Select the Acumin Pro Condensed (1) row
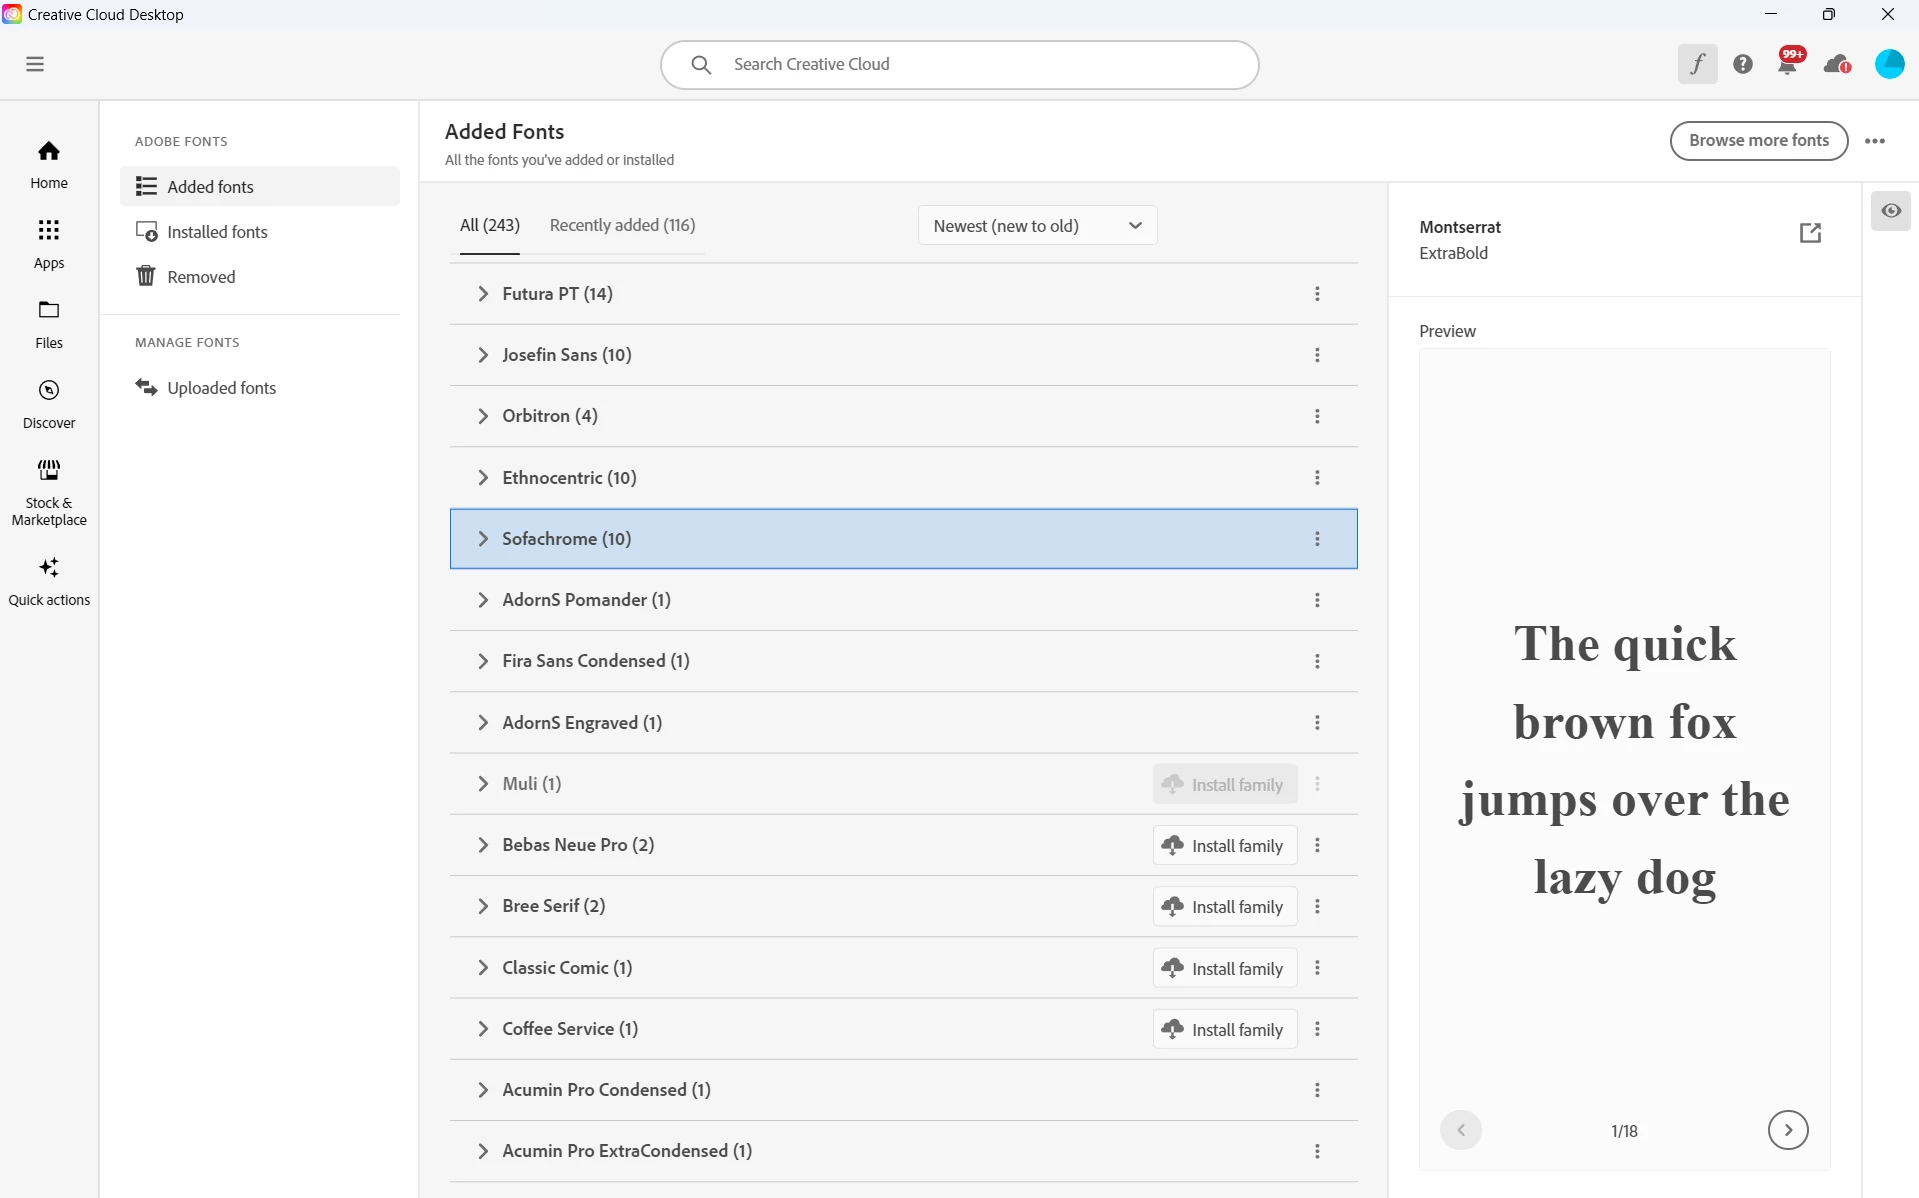Viewport: 1919px width, 1198px height. coord(903,1090)
